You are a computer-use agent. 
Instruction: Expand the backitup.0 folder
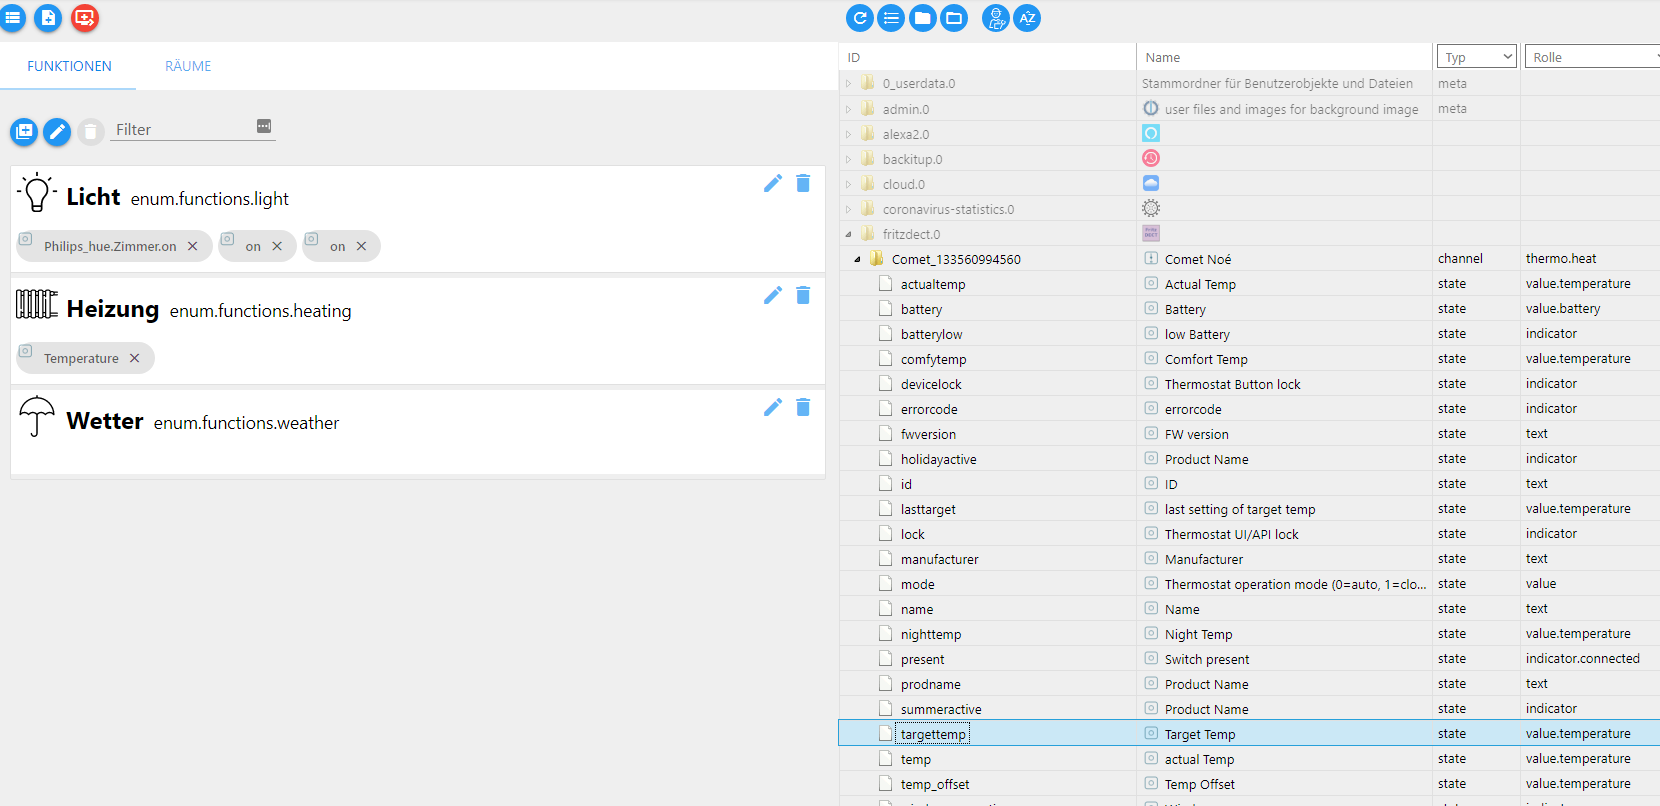pyautogui.click(x=849, y=159)
